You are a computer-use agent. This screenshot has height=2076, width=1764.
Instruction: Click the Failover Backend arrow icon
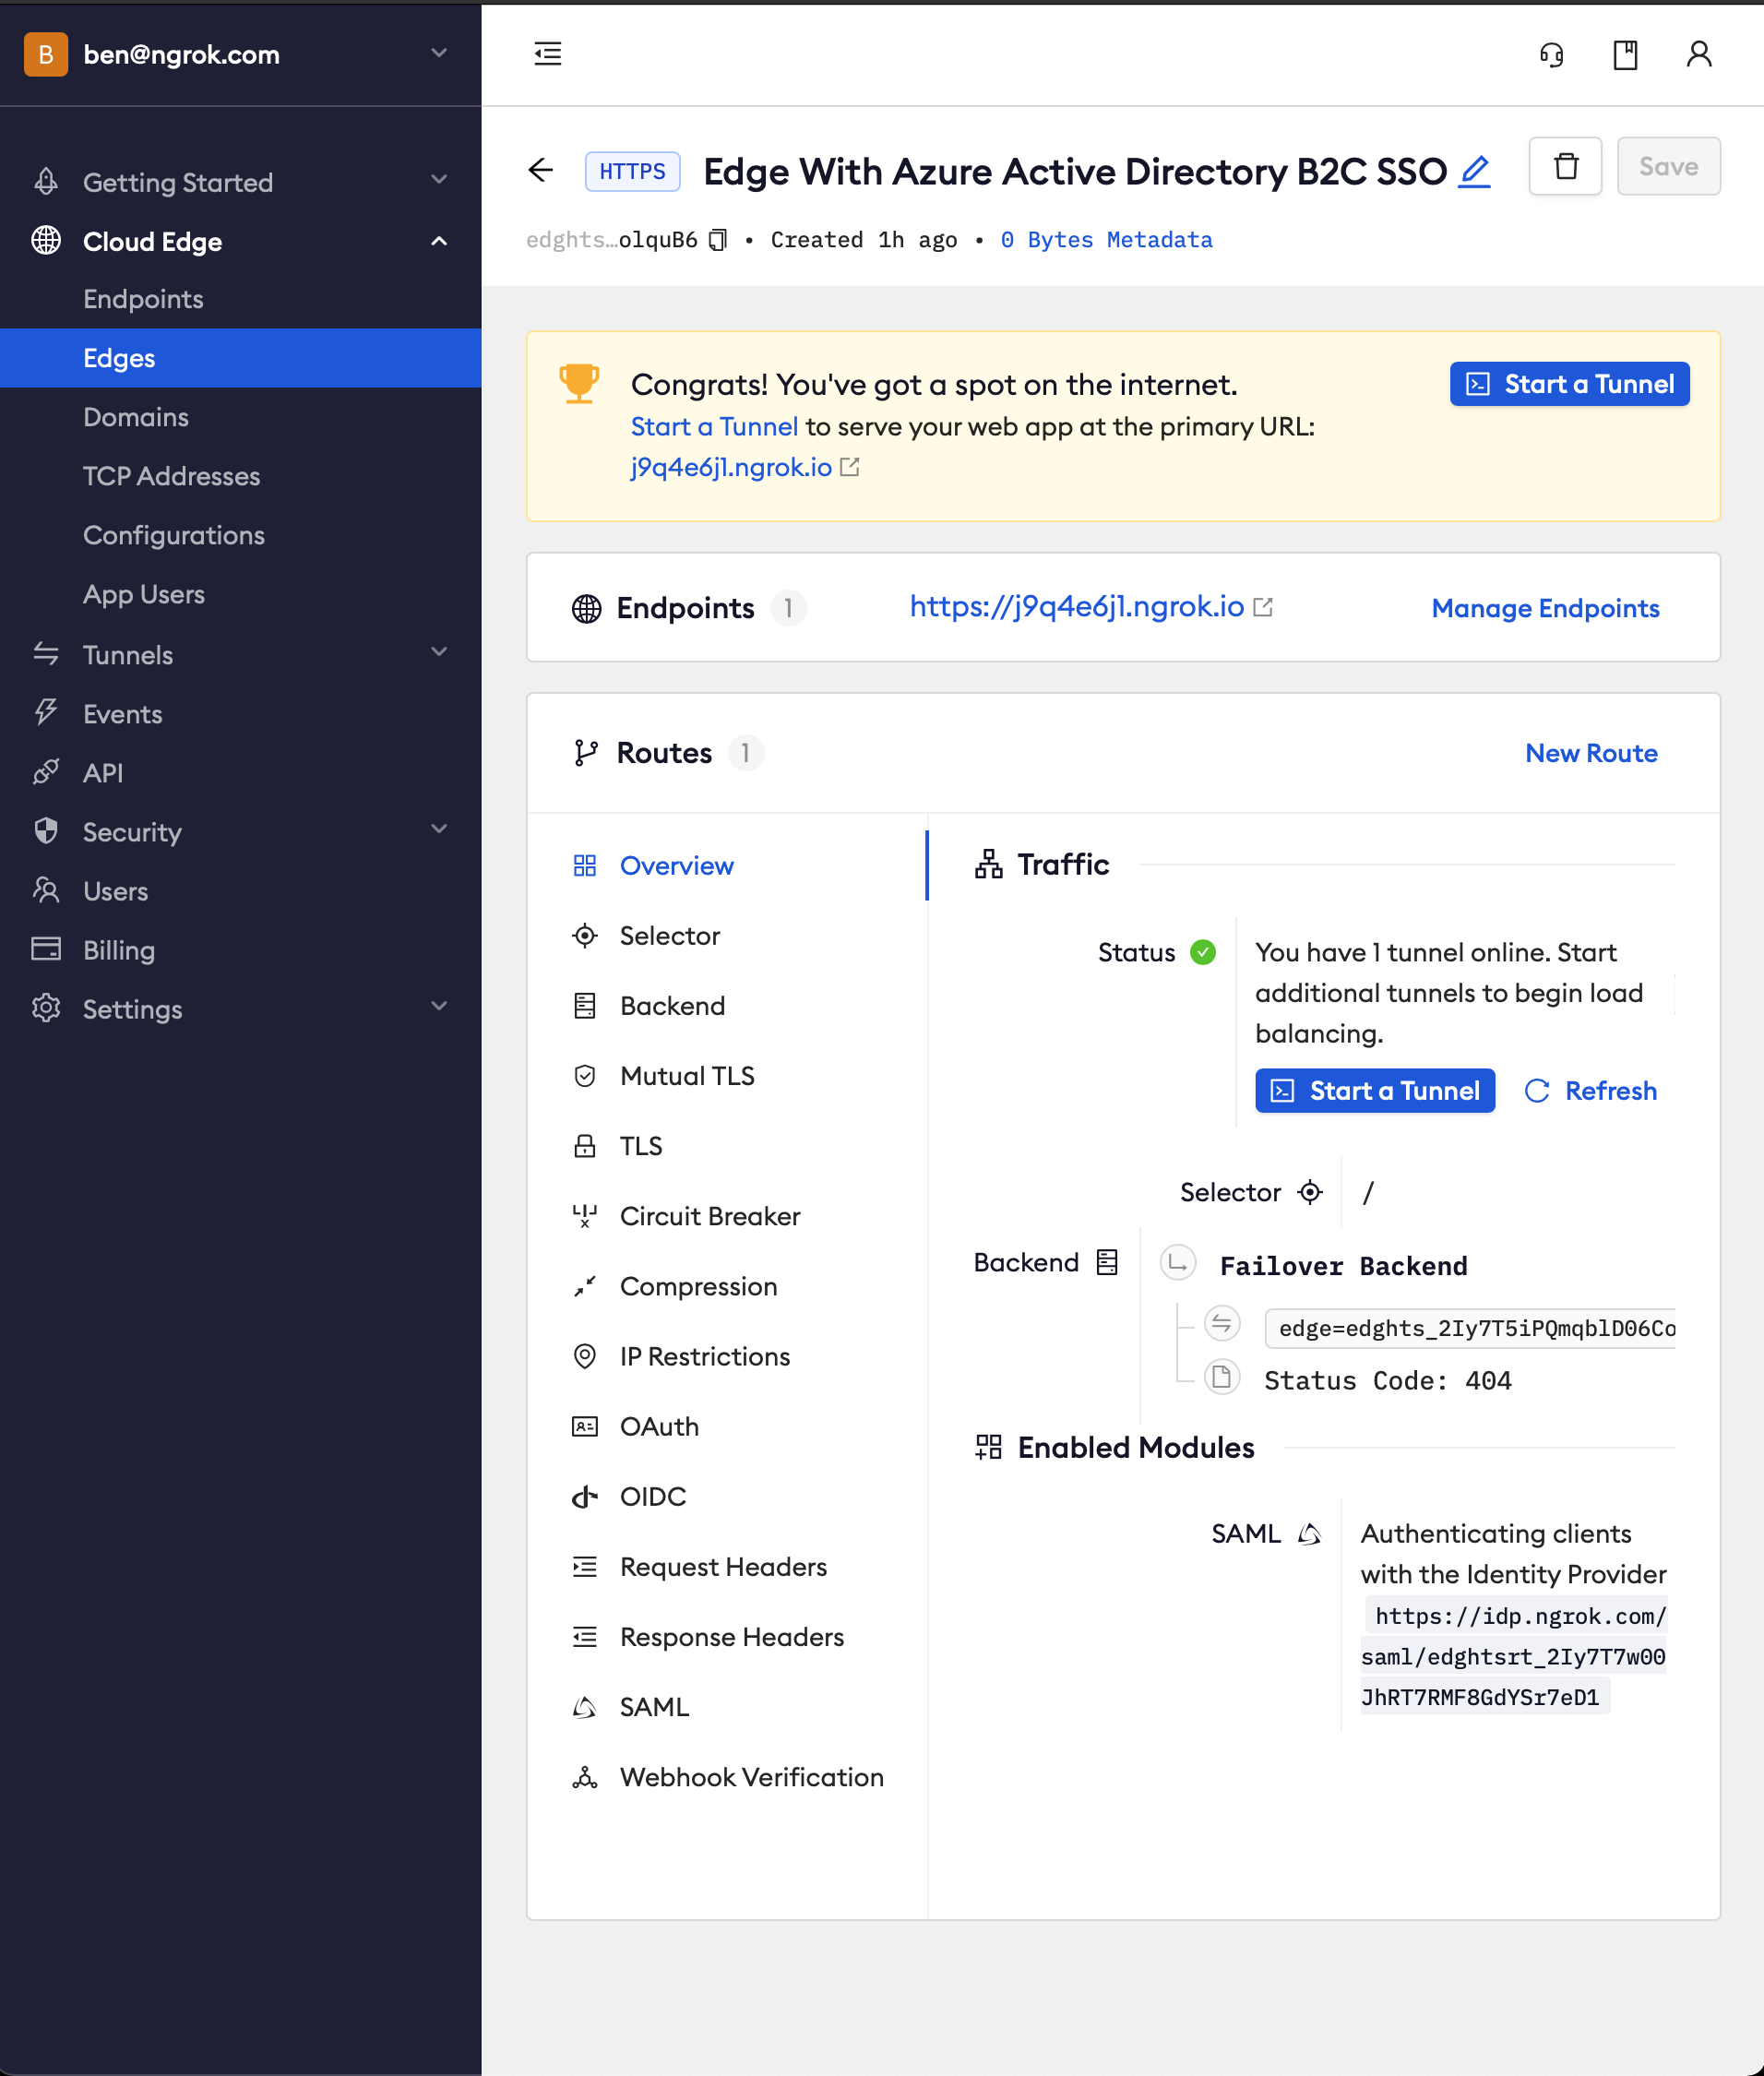click(1178, 1262)
